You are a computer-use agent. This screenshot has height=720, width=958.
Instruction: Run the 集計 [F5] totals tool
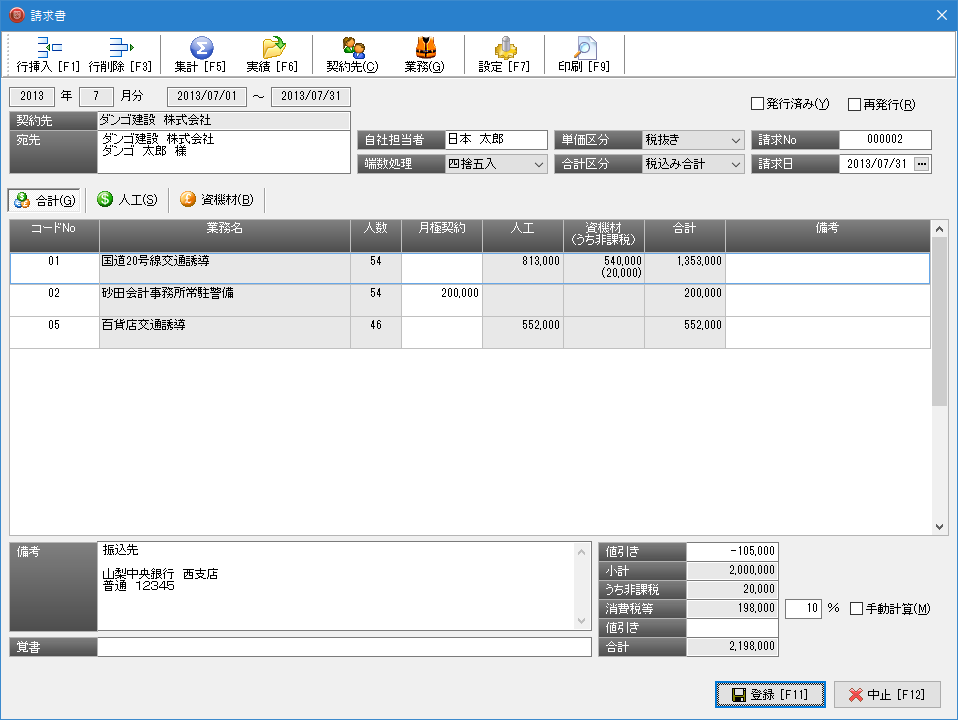pos(201,48)
